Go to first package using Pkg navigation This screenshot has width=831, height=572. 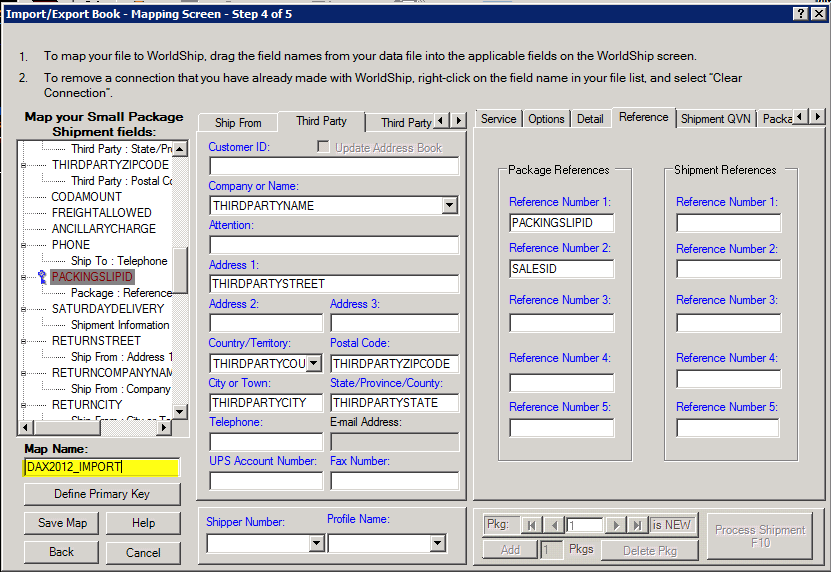[531, 525]
